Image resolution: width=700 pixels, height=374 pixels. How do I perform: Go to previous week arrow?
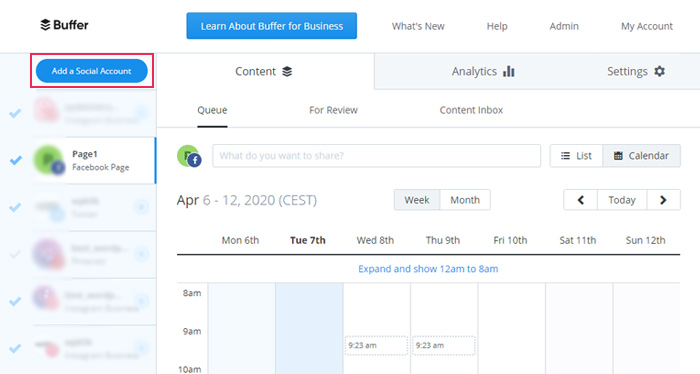pos(580,200)
